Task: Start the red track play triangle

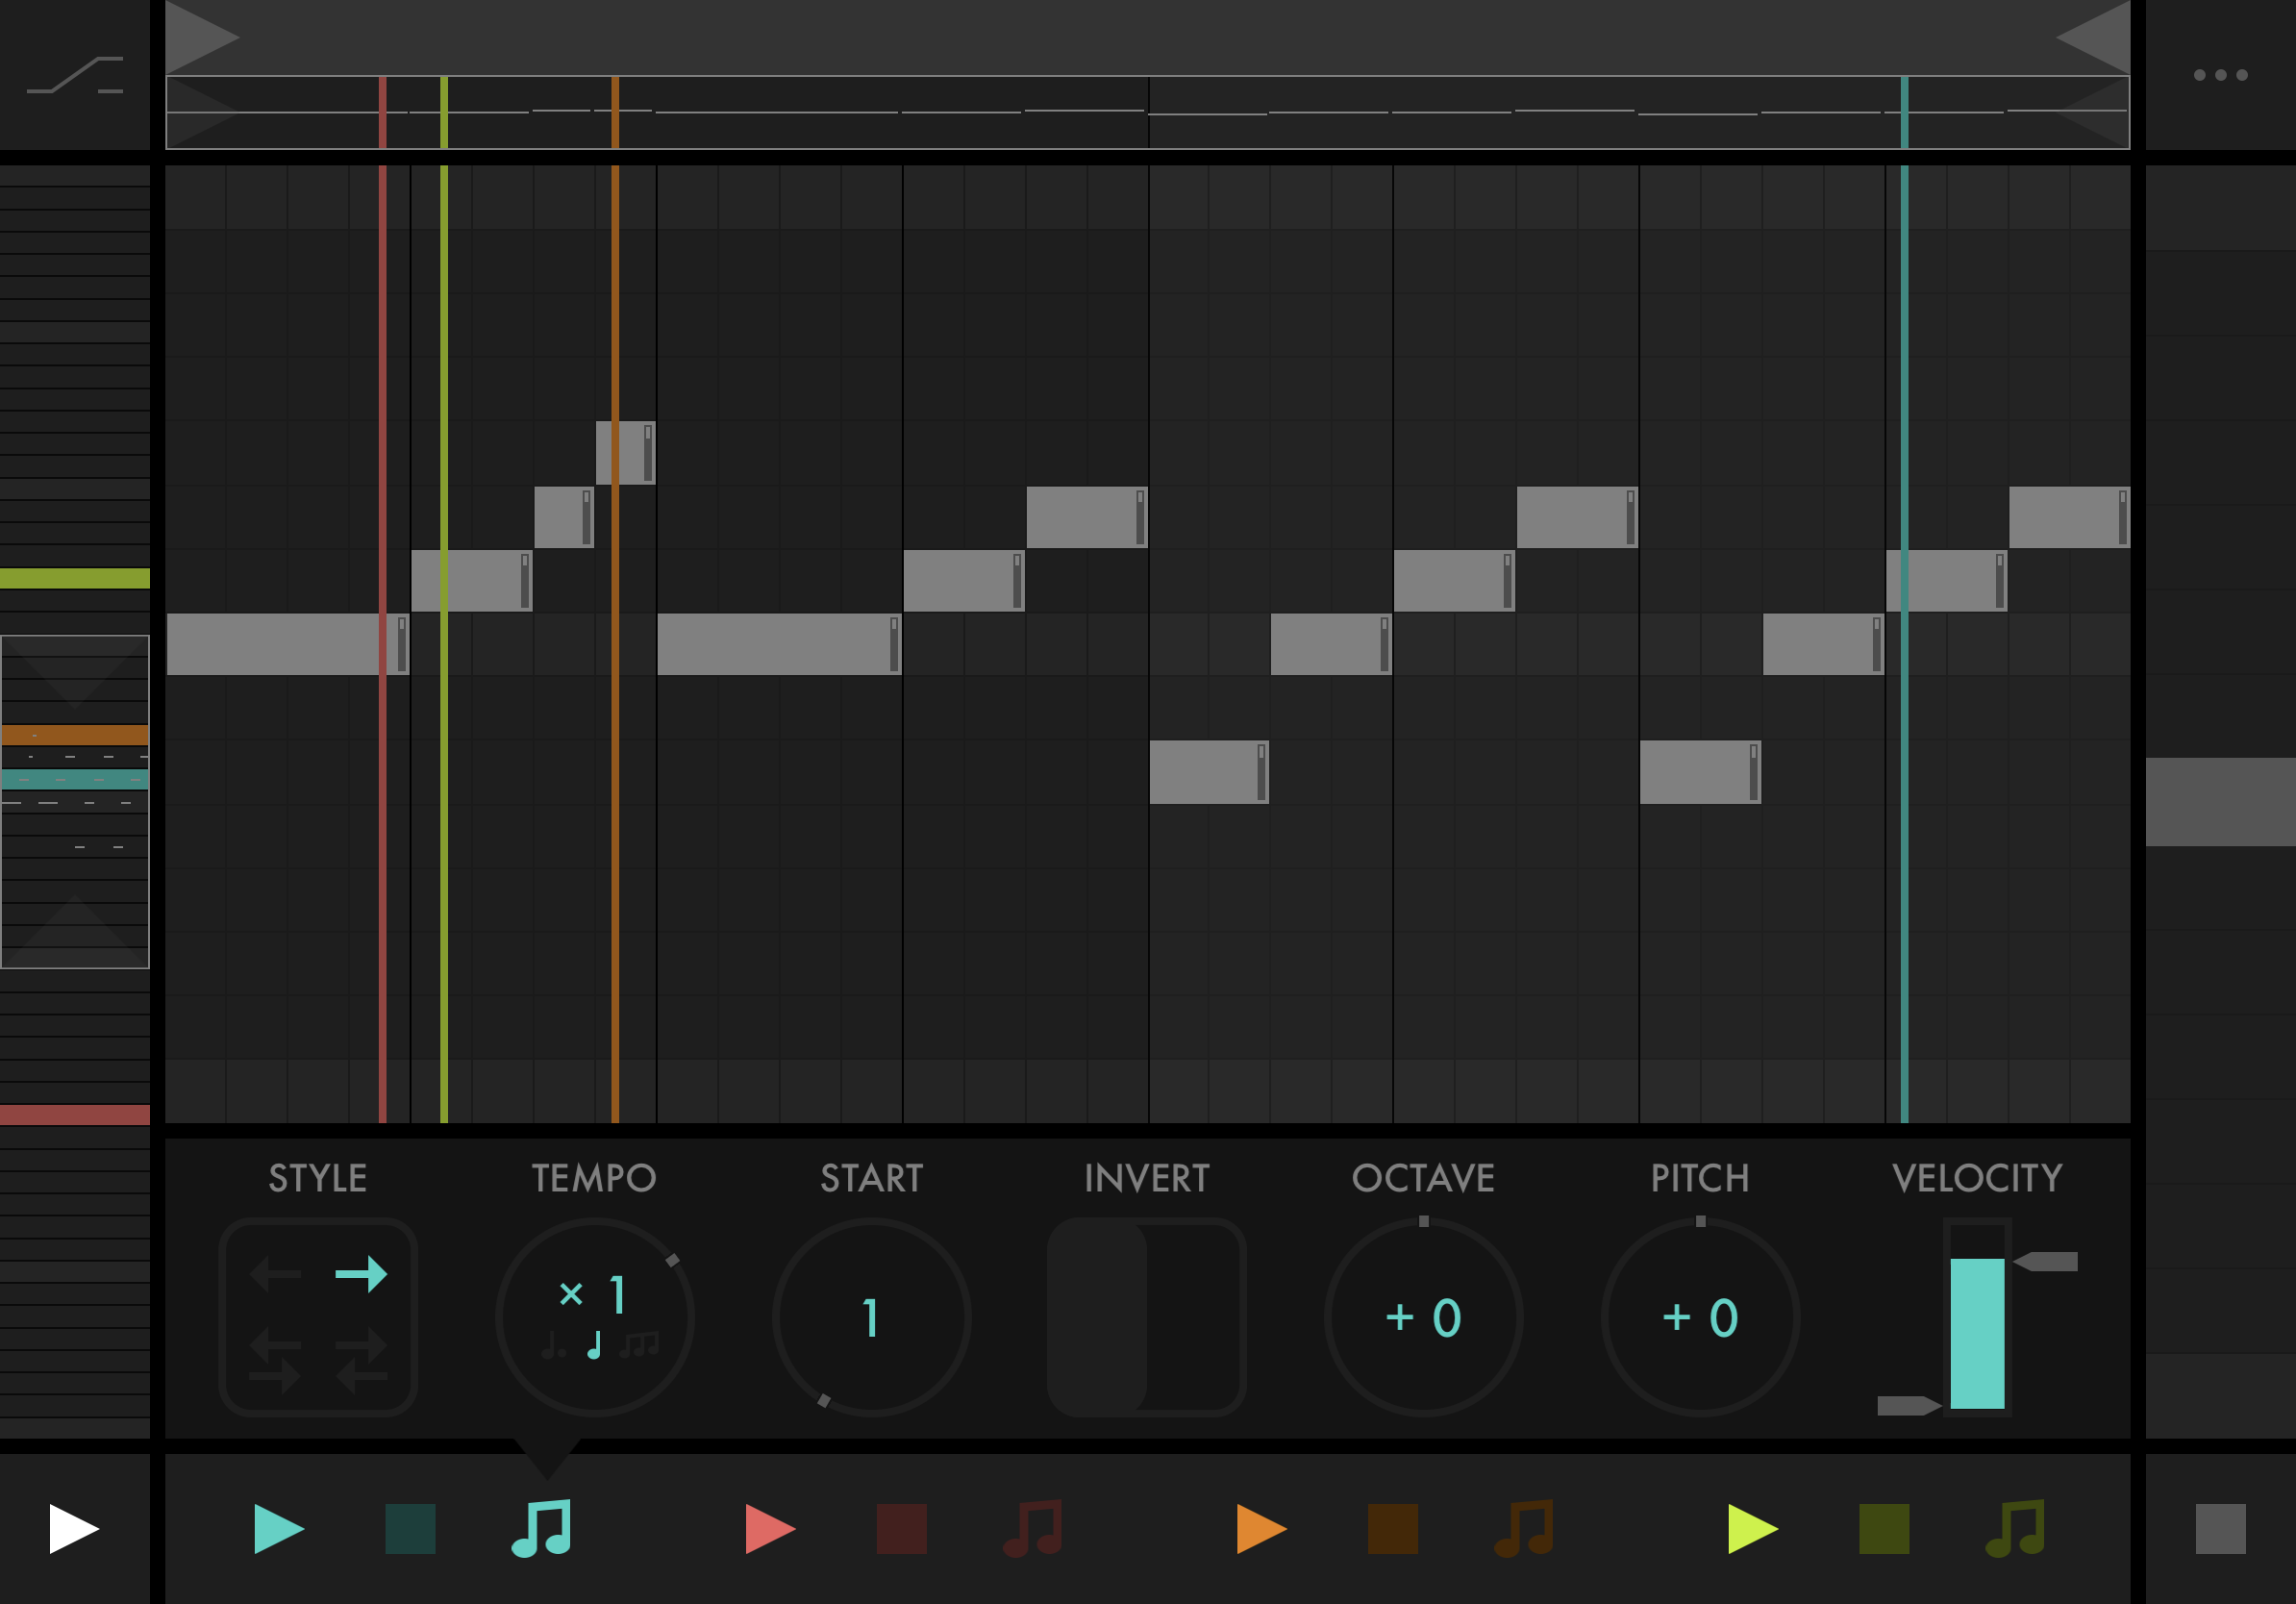Action: [x=769, y=1528]
